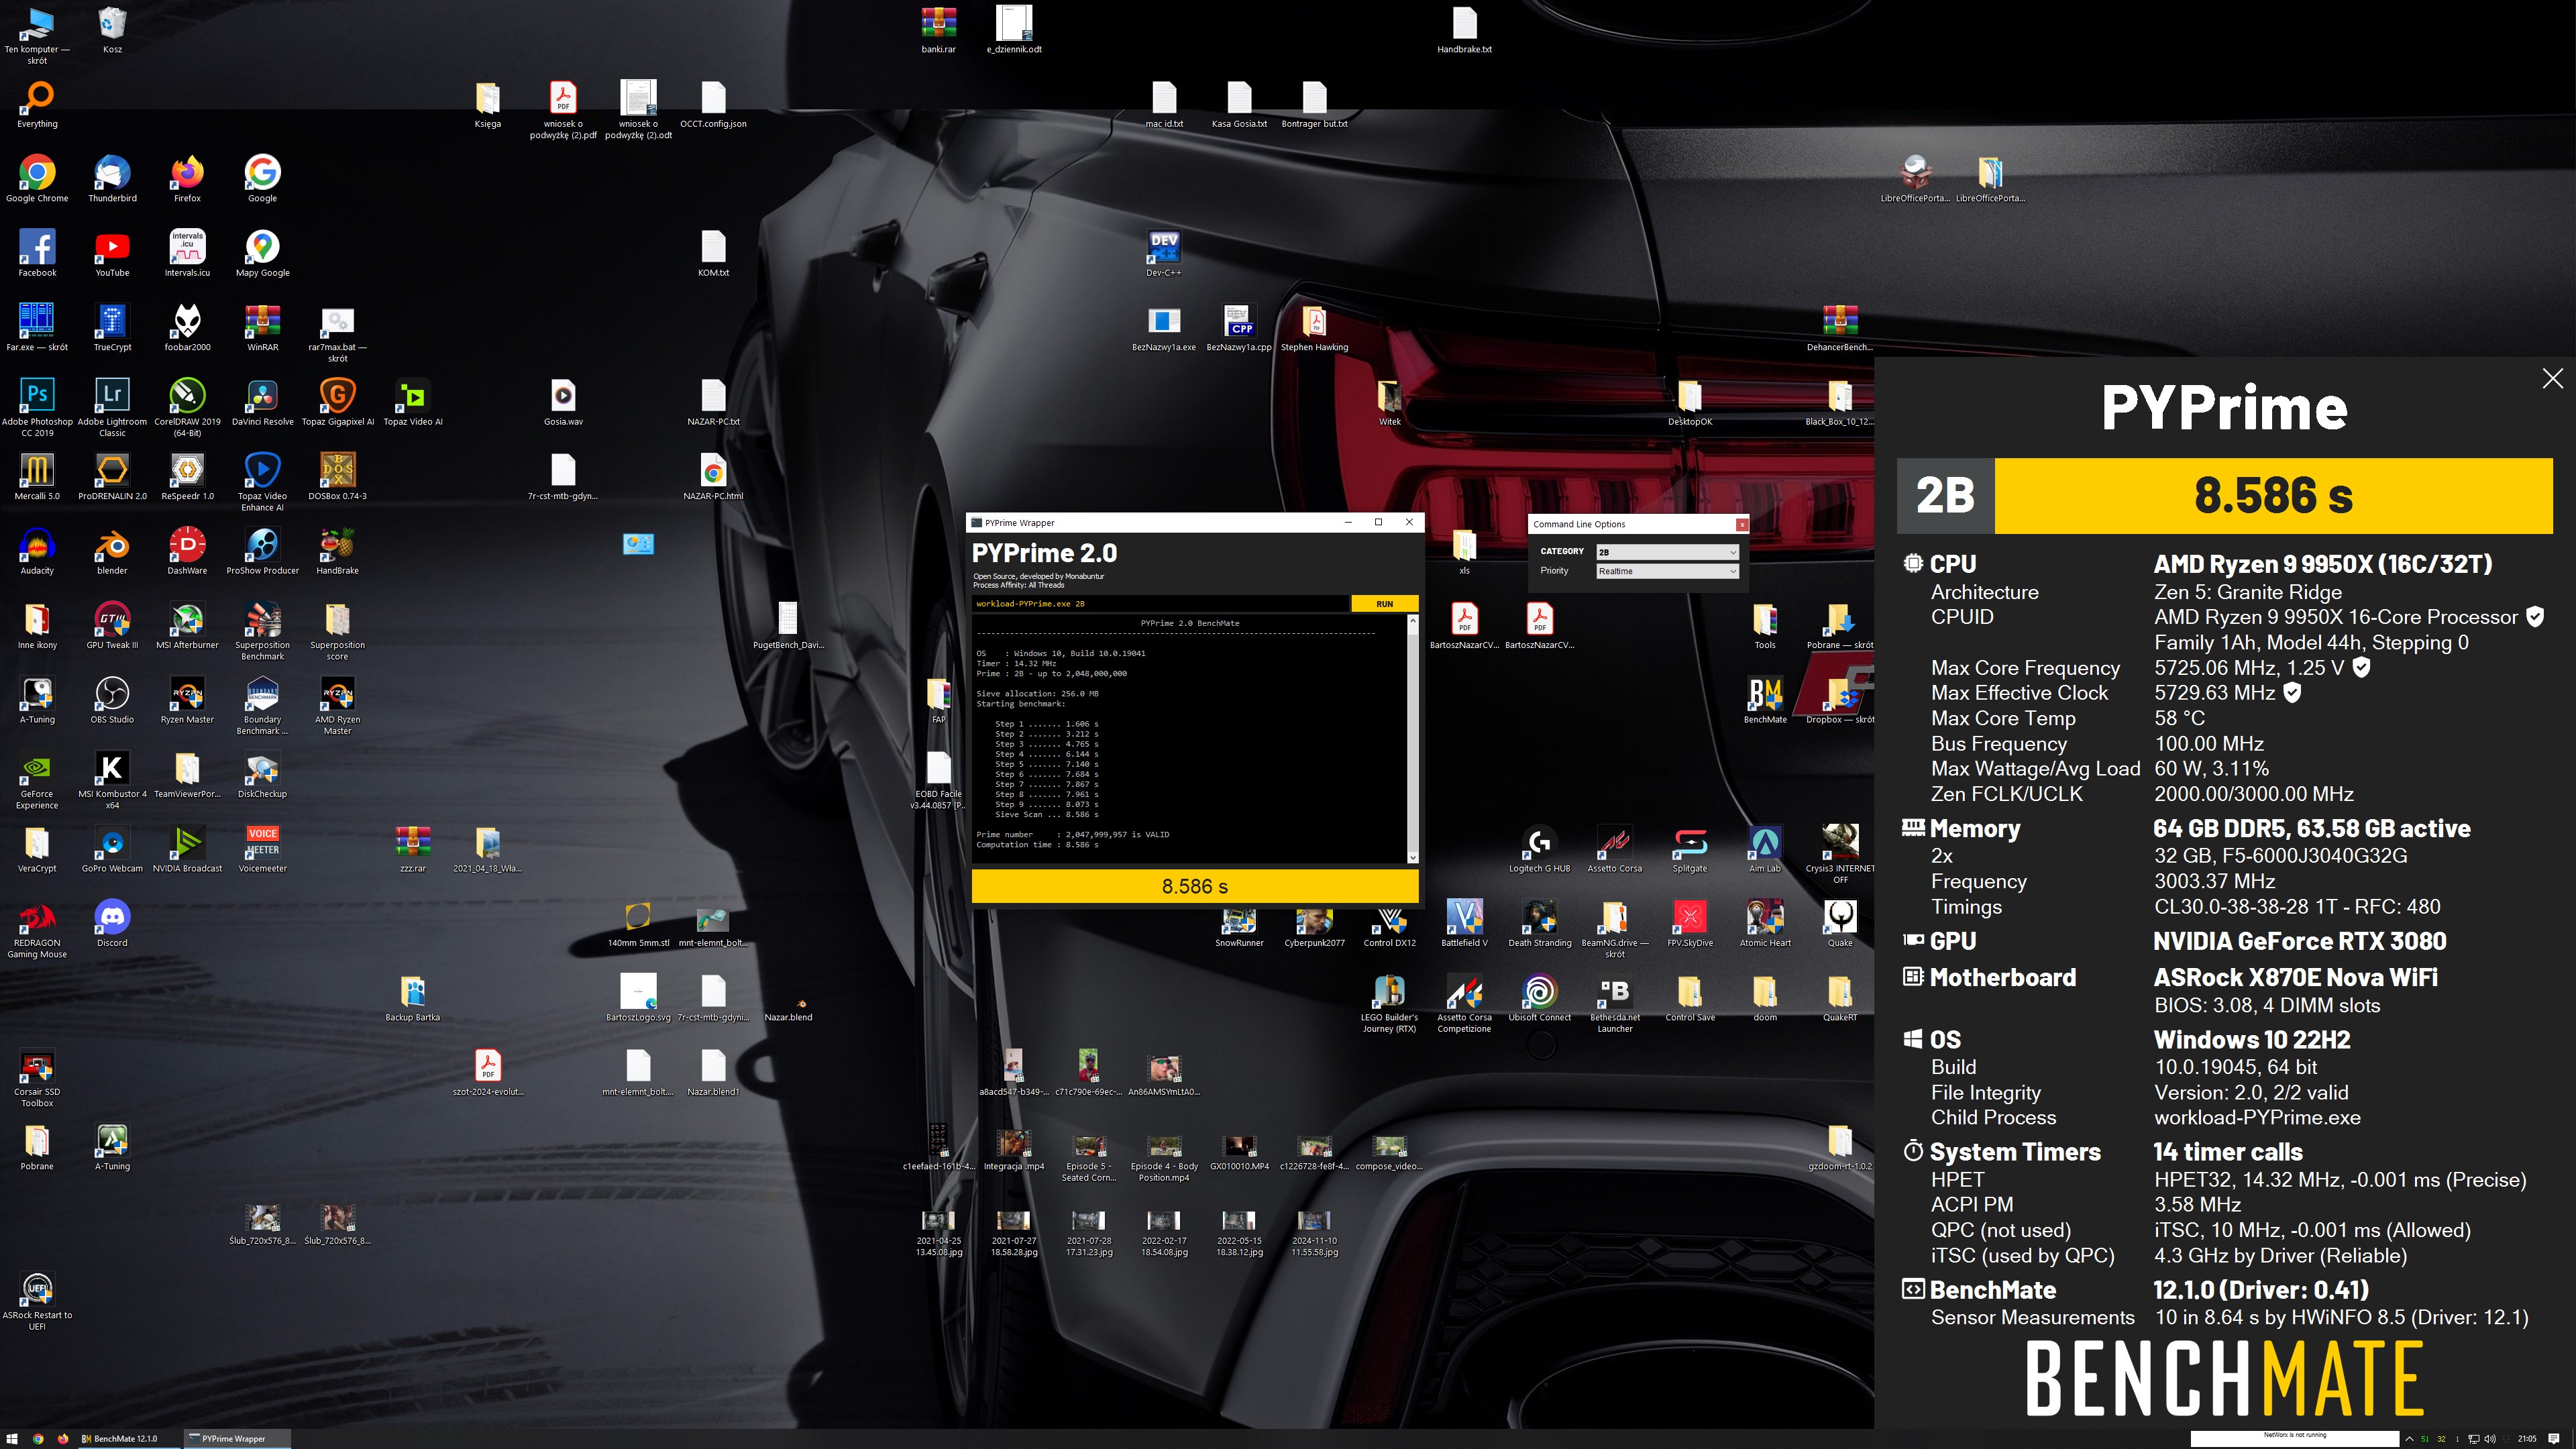Open the Windows Start button
Screen dimensions: 2576x1449
pos(13,1439)
